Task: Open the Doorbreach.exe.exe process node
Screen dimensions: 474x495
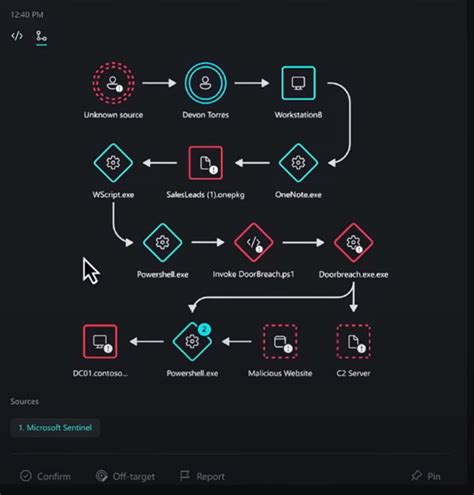Action: [353, 242]
